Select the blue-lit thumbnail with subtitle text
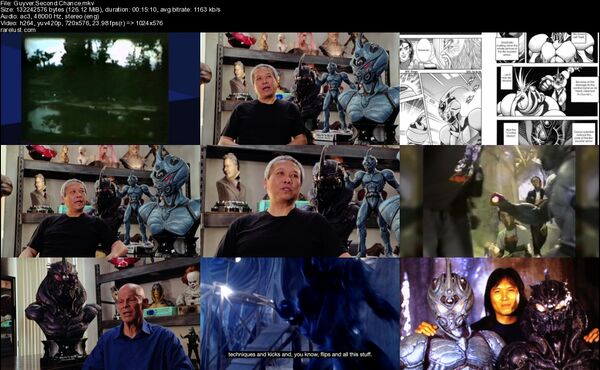The width and height of the screenshot is (600, 370). (300, 314)
